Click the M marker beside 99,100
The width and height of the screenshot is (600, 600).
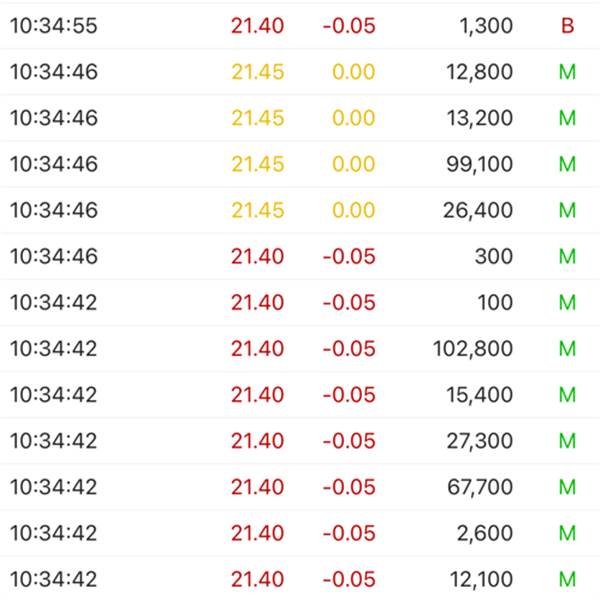[x=567, y=164]
